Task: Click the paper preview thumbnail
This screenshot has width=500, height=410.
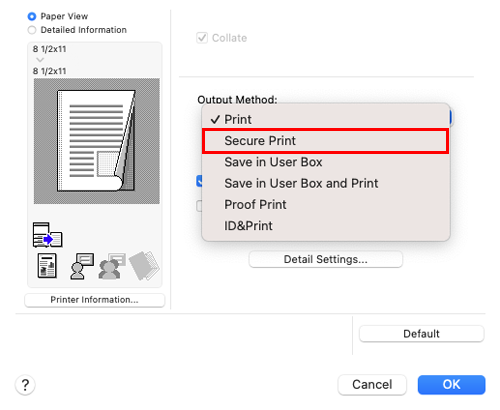Action: (97, 141)
